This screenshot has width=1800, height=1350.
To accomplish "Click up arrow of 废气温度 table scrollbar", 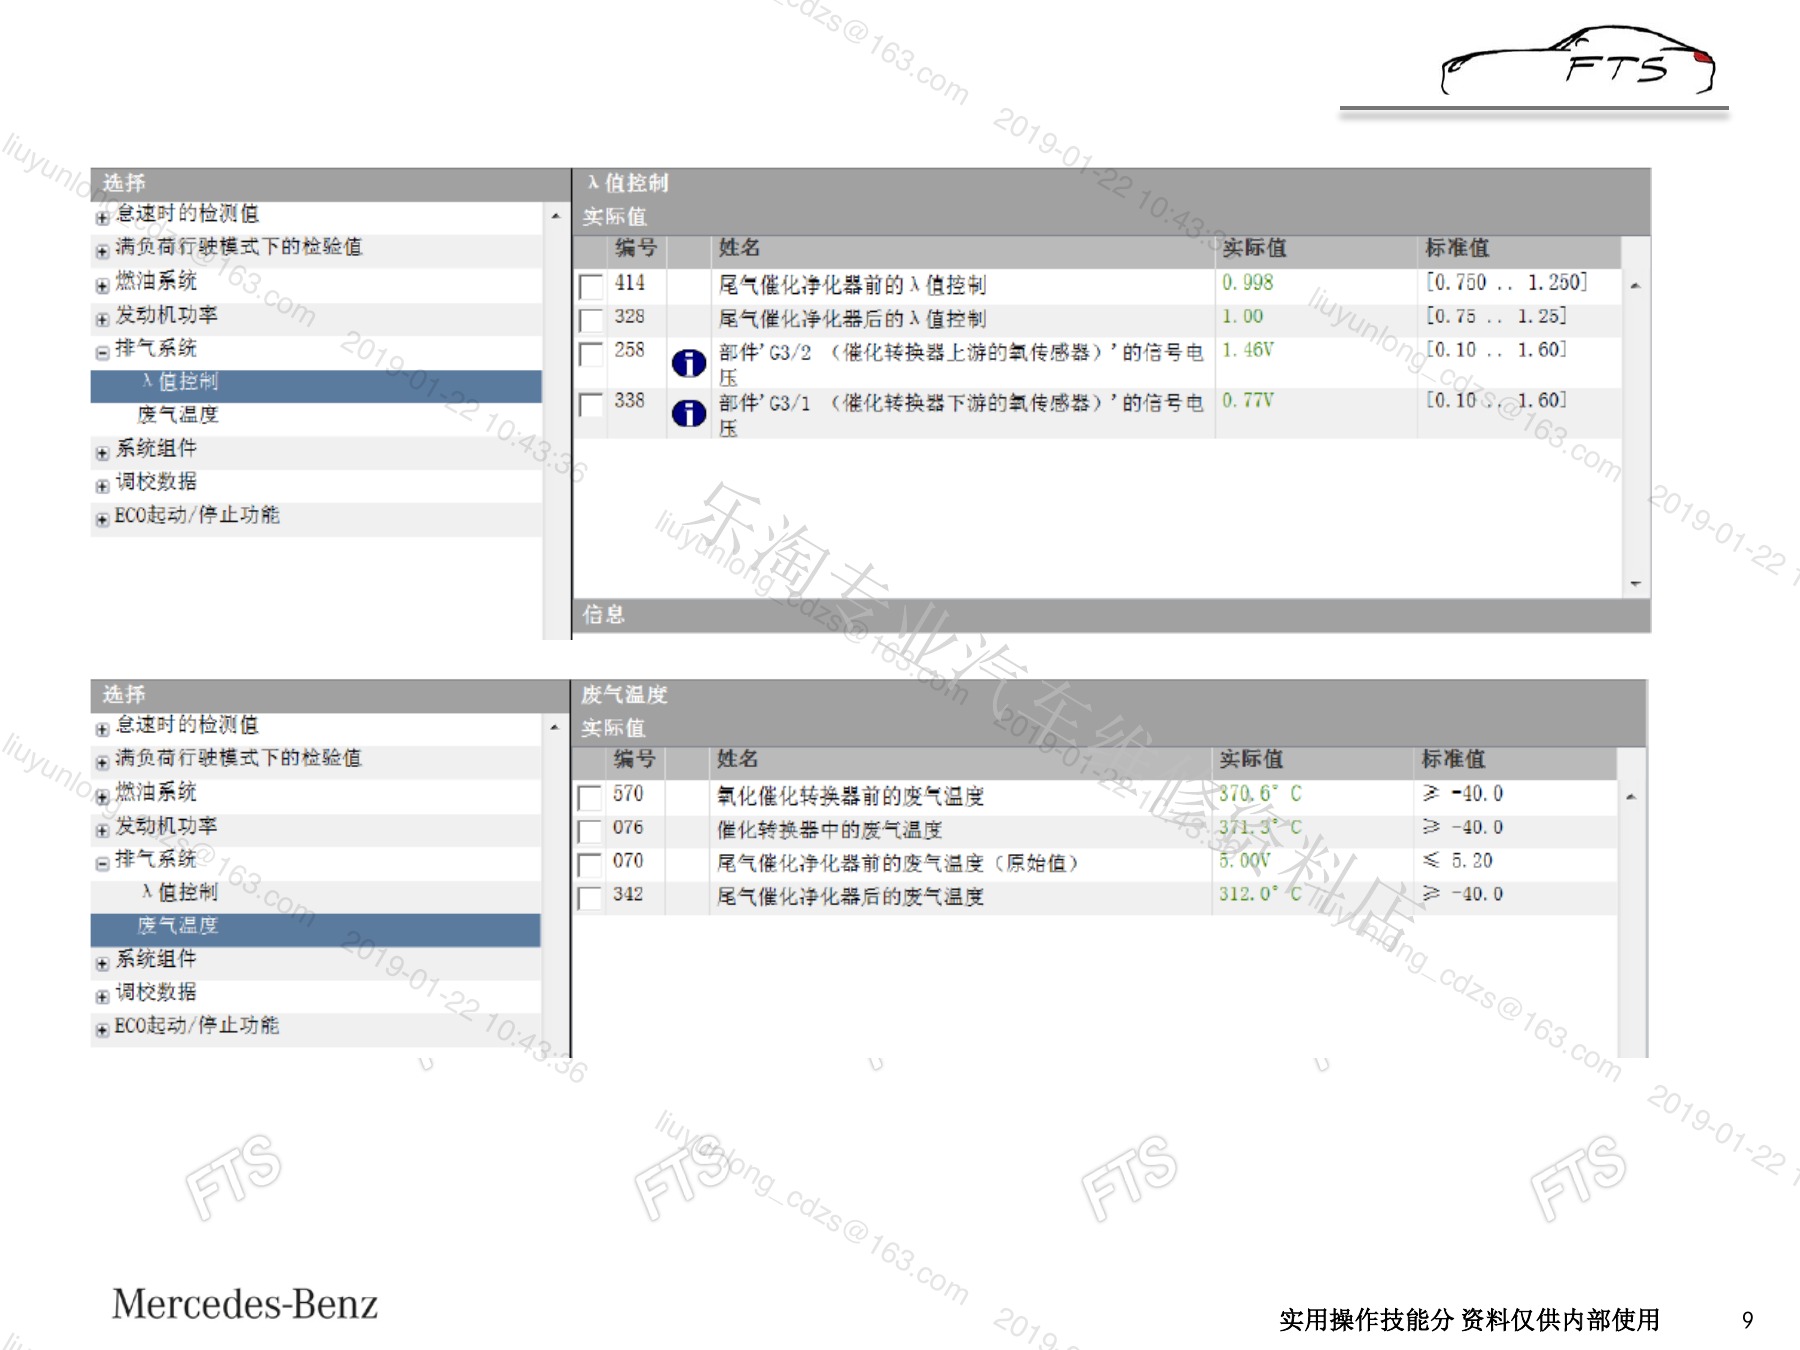I will tap(1631, 797).
